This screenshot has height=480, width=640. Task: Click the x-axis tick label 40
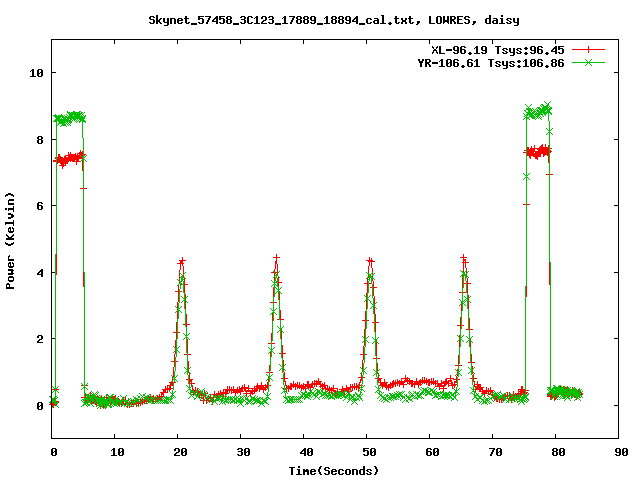click(x=306, y=452)
